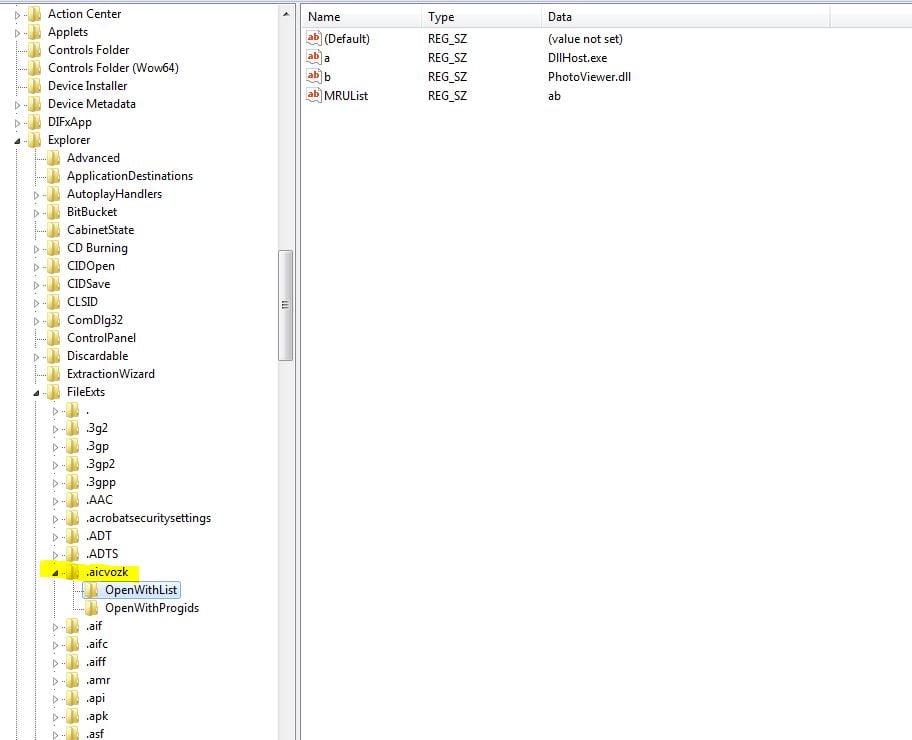The height and width of the screenshot is (740, 912).
Task: Click the .aicvozk folder icon
Action: coord(73,572)
